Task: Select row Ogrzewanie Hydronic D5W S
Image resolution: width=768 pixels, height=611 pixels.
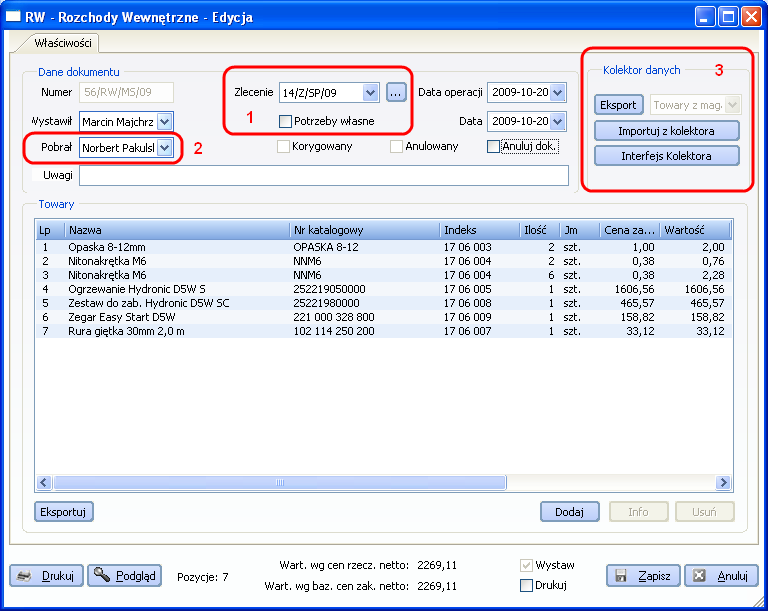Action: point(384,289)
